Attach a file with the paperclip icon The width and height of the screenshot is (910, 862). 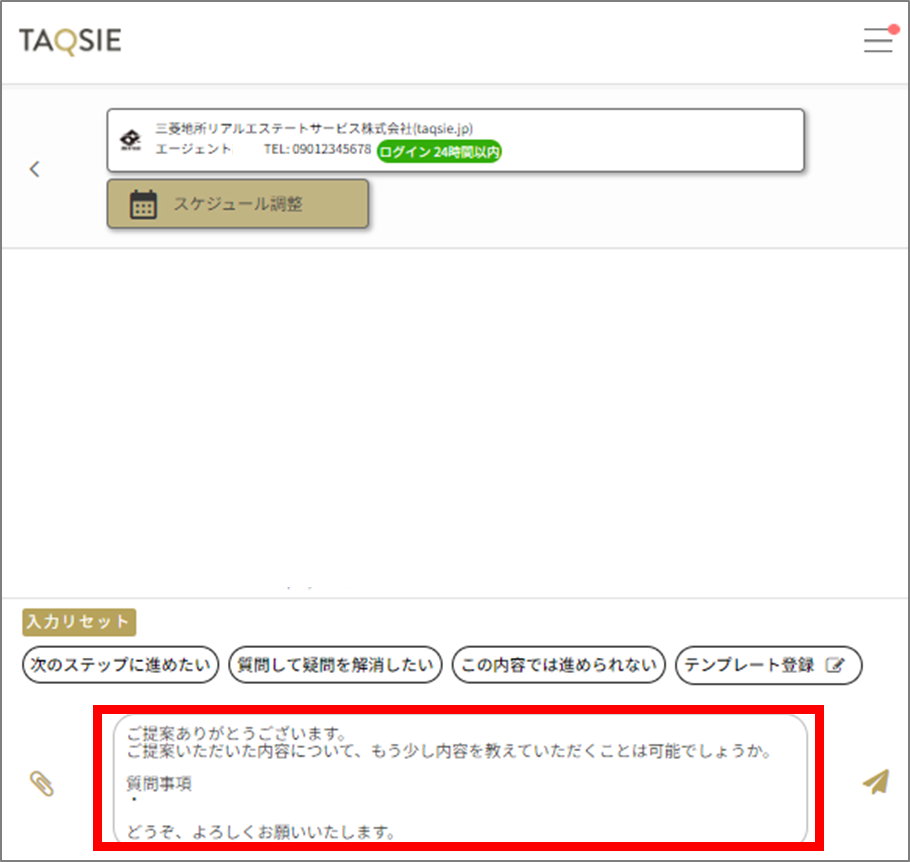(42, 784)
